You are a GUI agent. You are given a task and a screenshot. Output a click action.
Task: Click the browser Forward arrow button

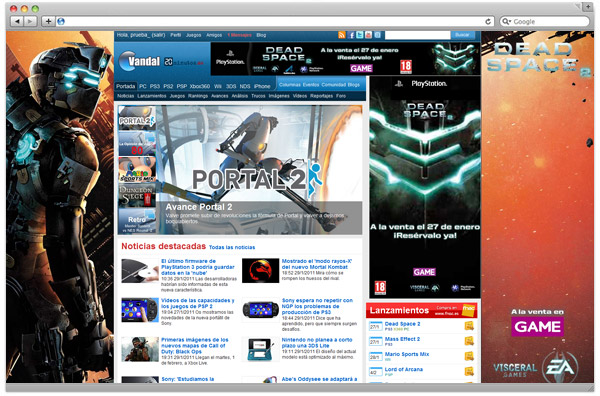point(30,21)
